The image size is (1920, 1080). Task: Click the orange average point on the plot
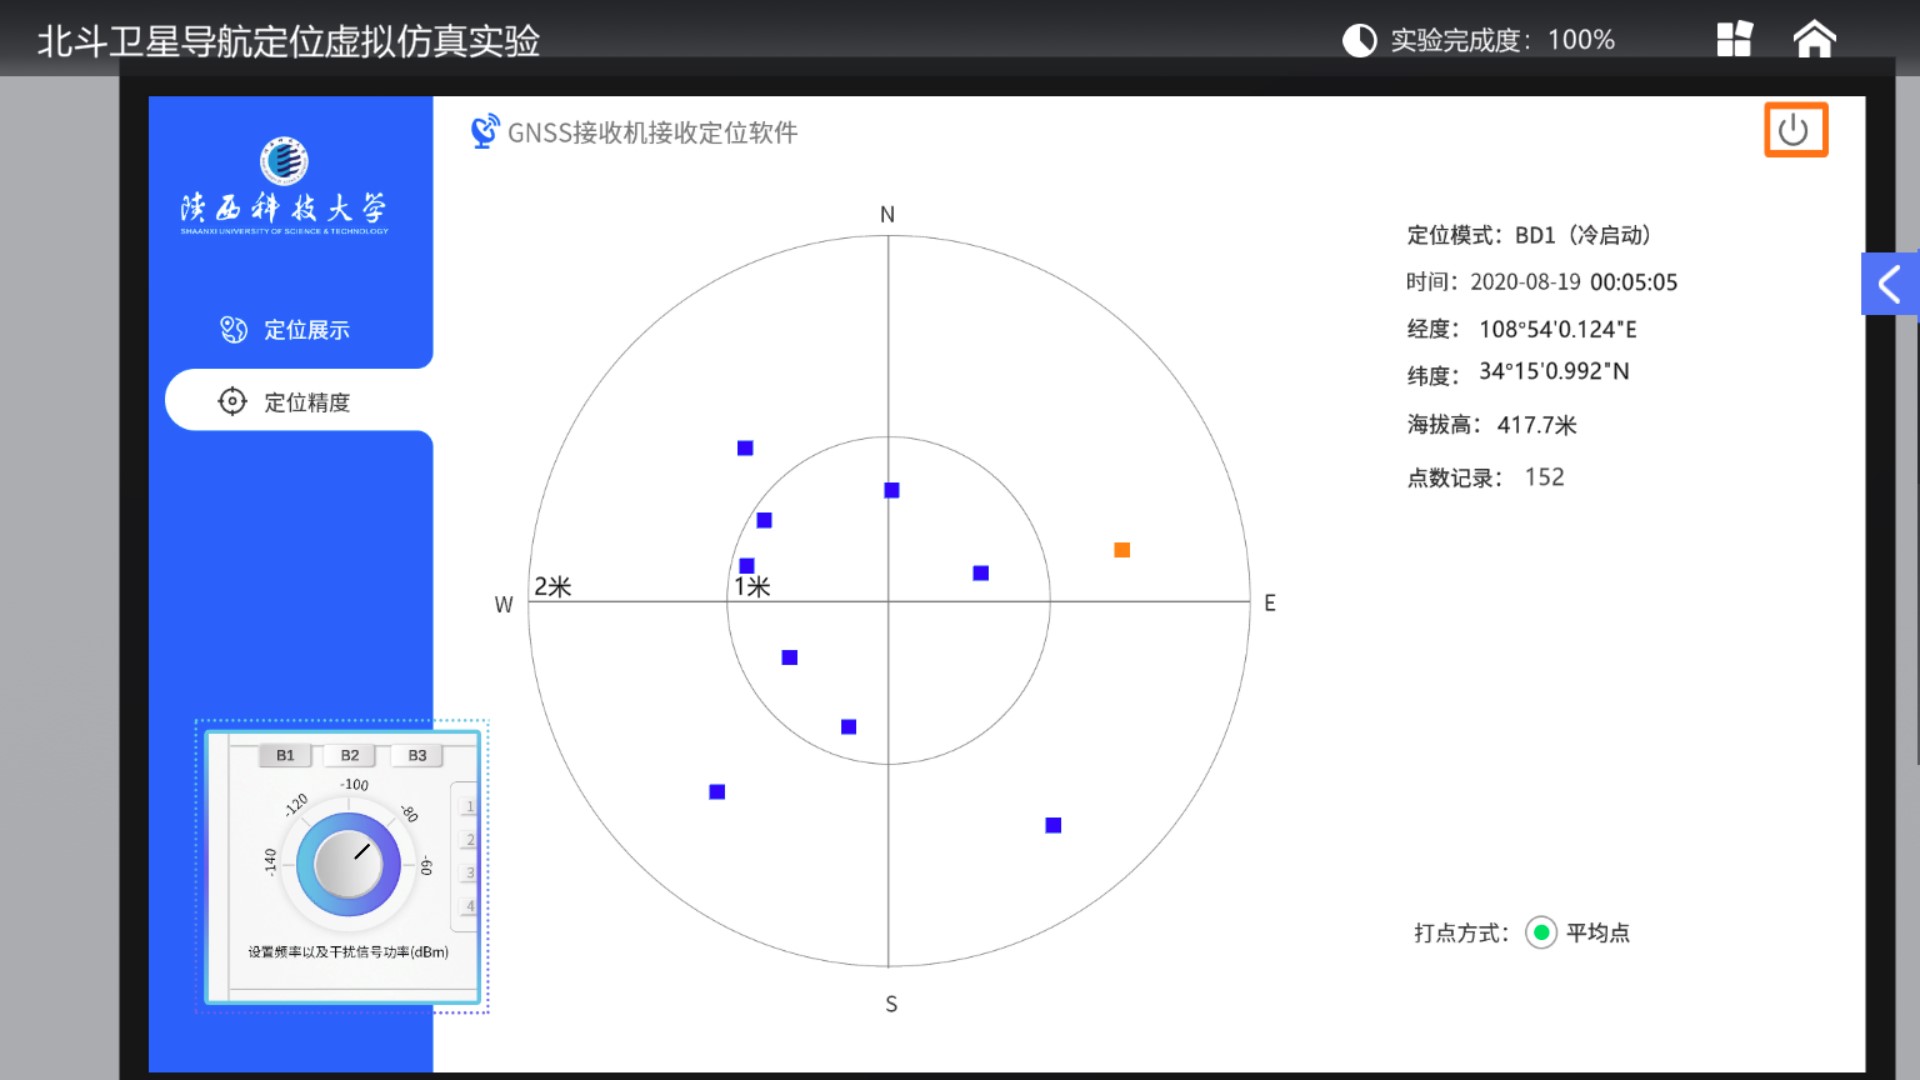1121,548
